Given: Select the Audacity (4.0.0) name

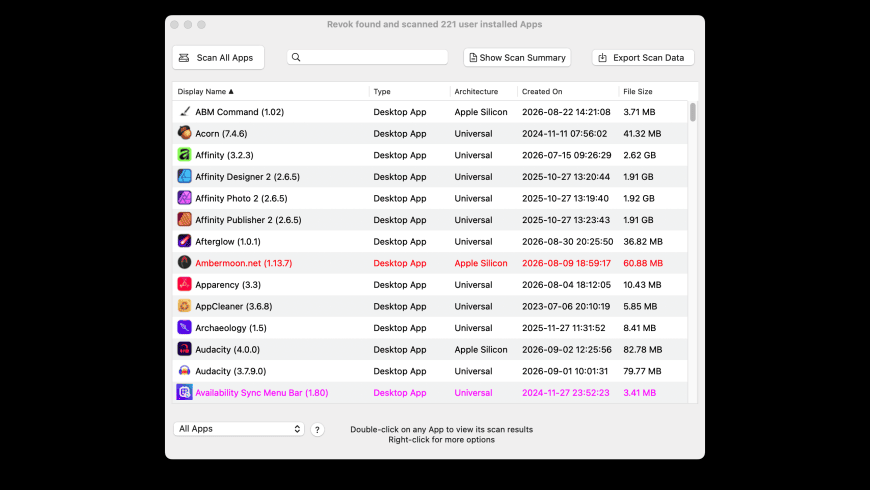Looking at the screenshot, I should (x=227, y=350).
